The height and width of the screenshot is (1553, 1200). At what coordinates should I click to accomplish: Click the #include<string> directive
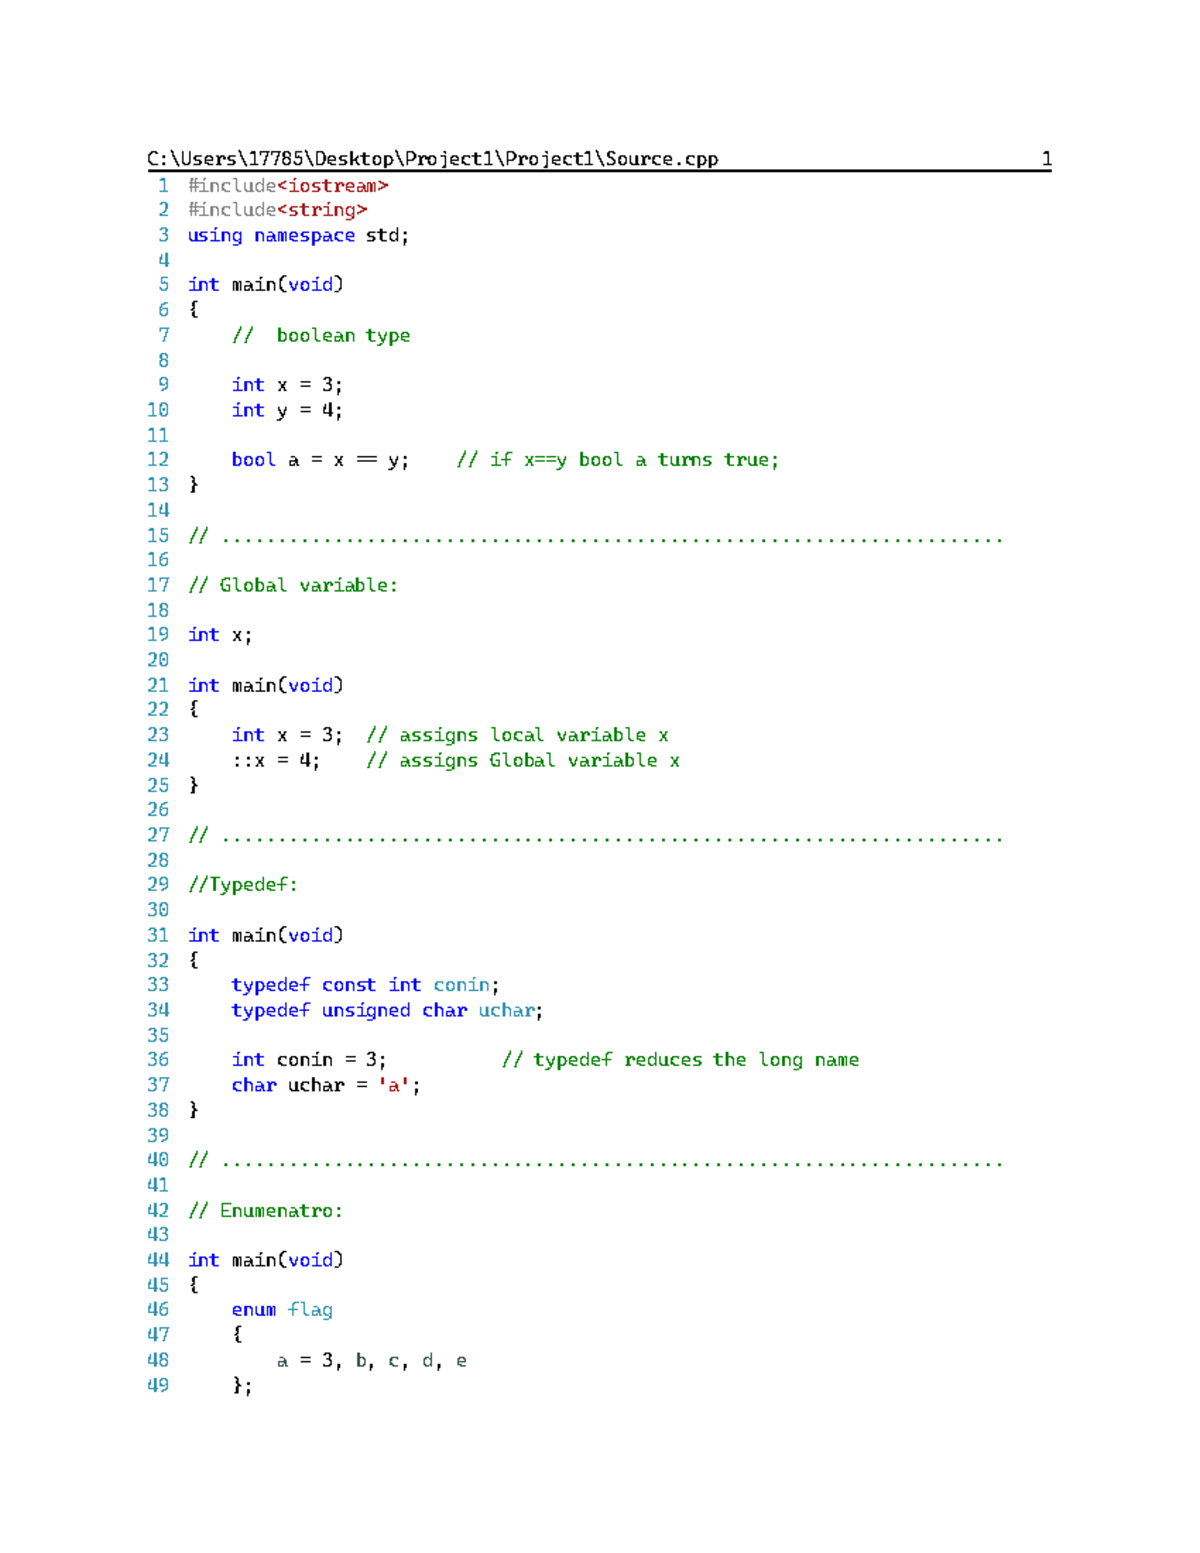[276, 210]
